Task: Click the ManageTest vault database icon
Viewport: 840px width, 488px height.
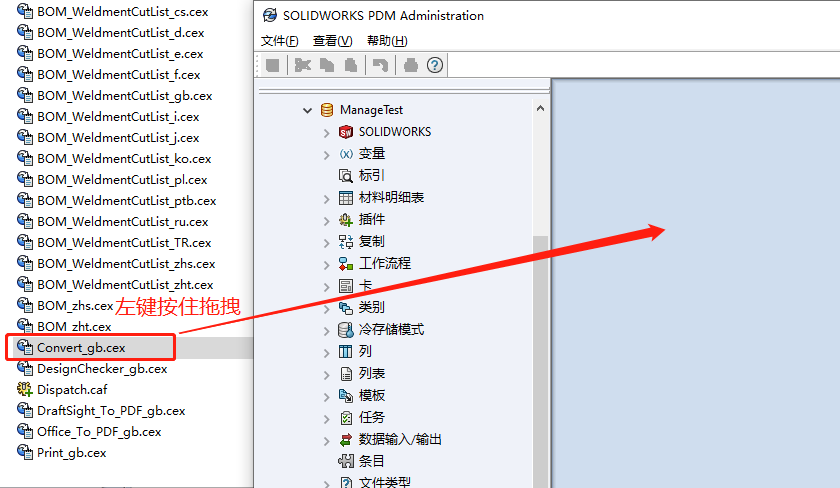Action: [x=326, y=110]
